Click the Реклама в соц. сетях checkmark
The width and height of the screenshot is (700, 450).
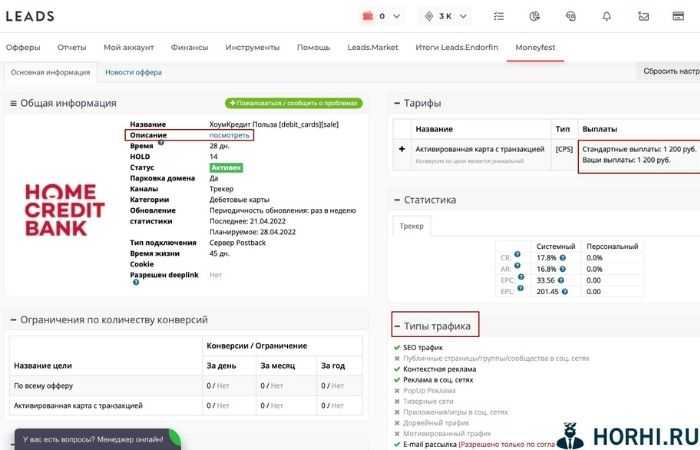pos(397,380)
